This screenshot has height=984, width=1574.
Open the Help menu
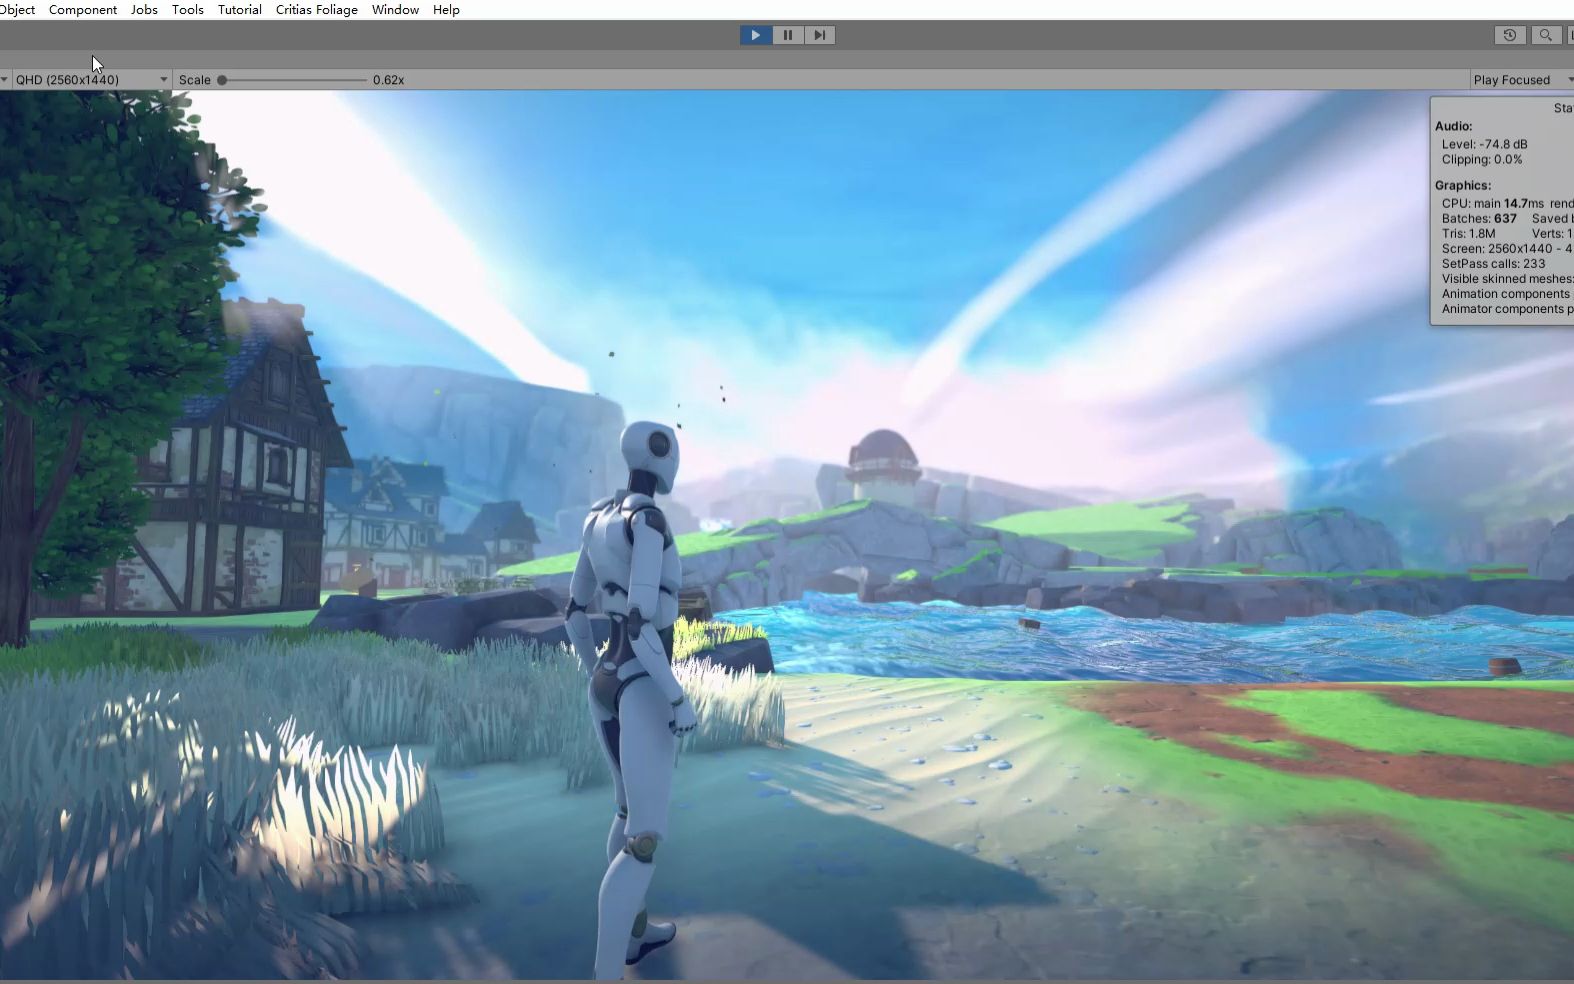[x=446, y=10]
